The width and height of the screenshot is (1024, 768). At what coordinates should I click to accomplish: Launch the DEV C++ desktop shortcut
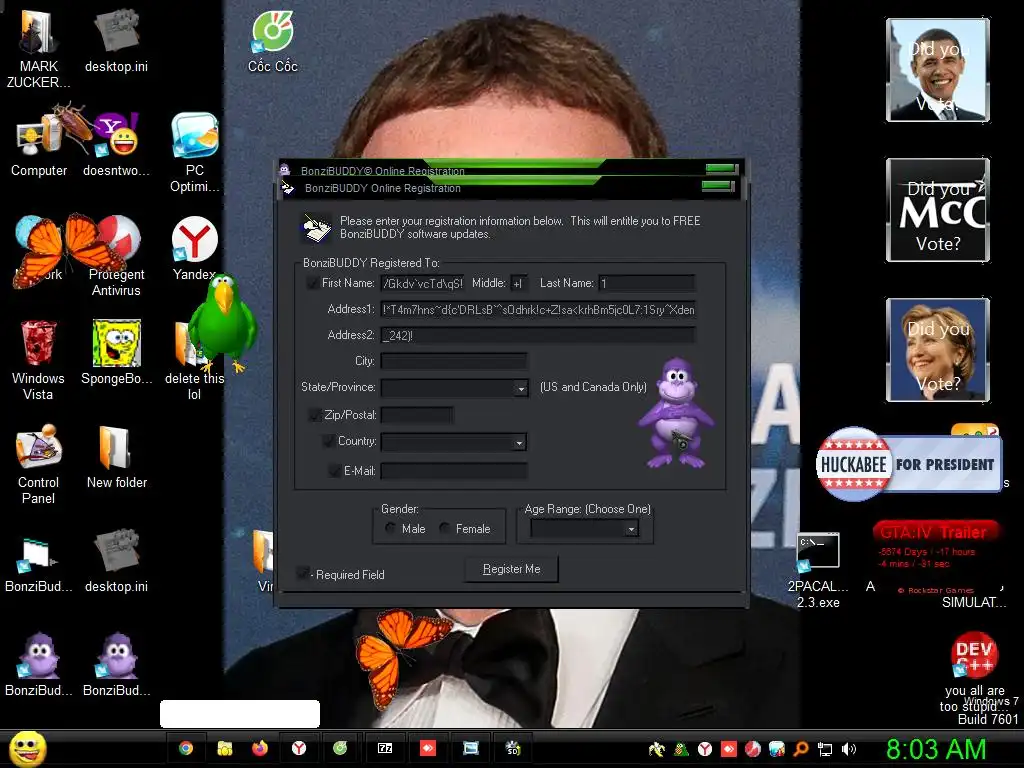pos(973,654)
